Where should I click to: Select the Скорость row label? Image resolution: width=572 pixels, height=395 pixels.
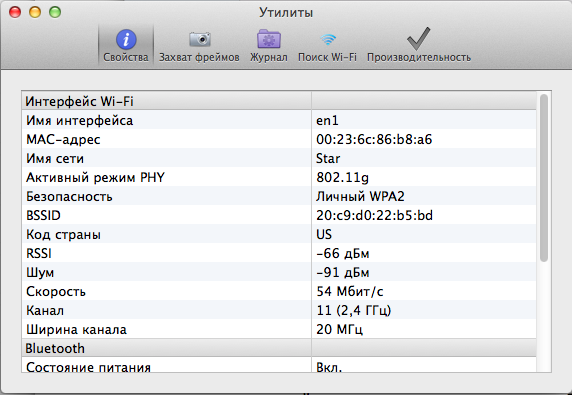coord(56,291)
